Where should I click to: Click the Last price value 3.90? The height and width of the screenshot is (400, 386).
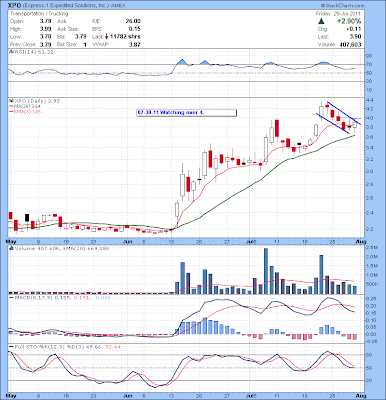(x=356, y=37)
